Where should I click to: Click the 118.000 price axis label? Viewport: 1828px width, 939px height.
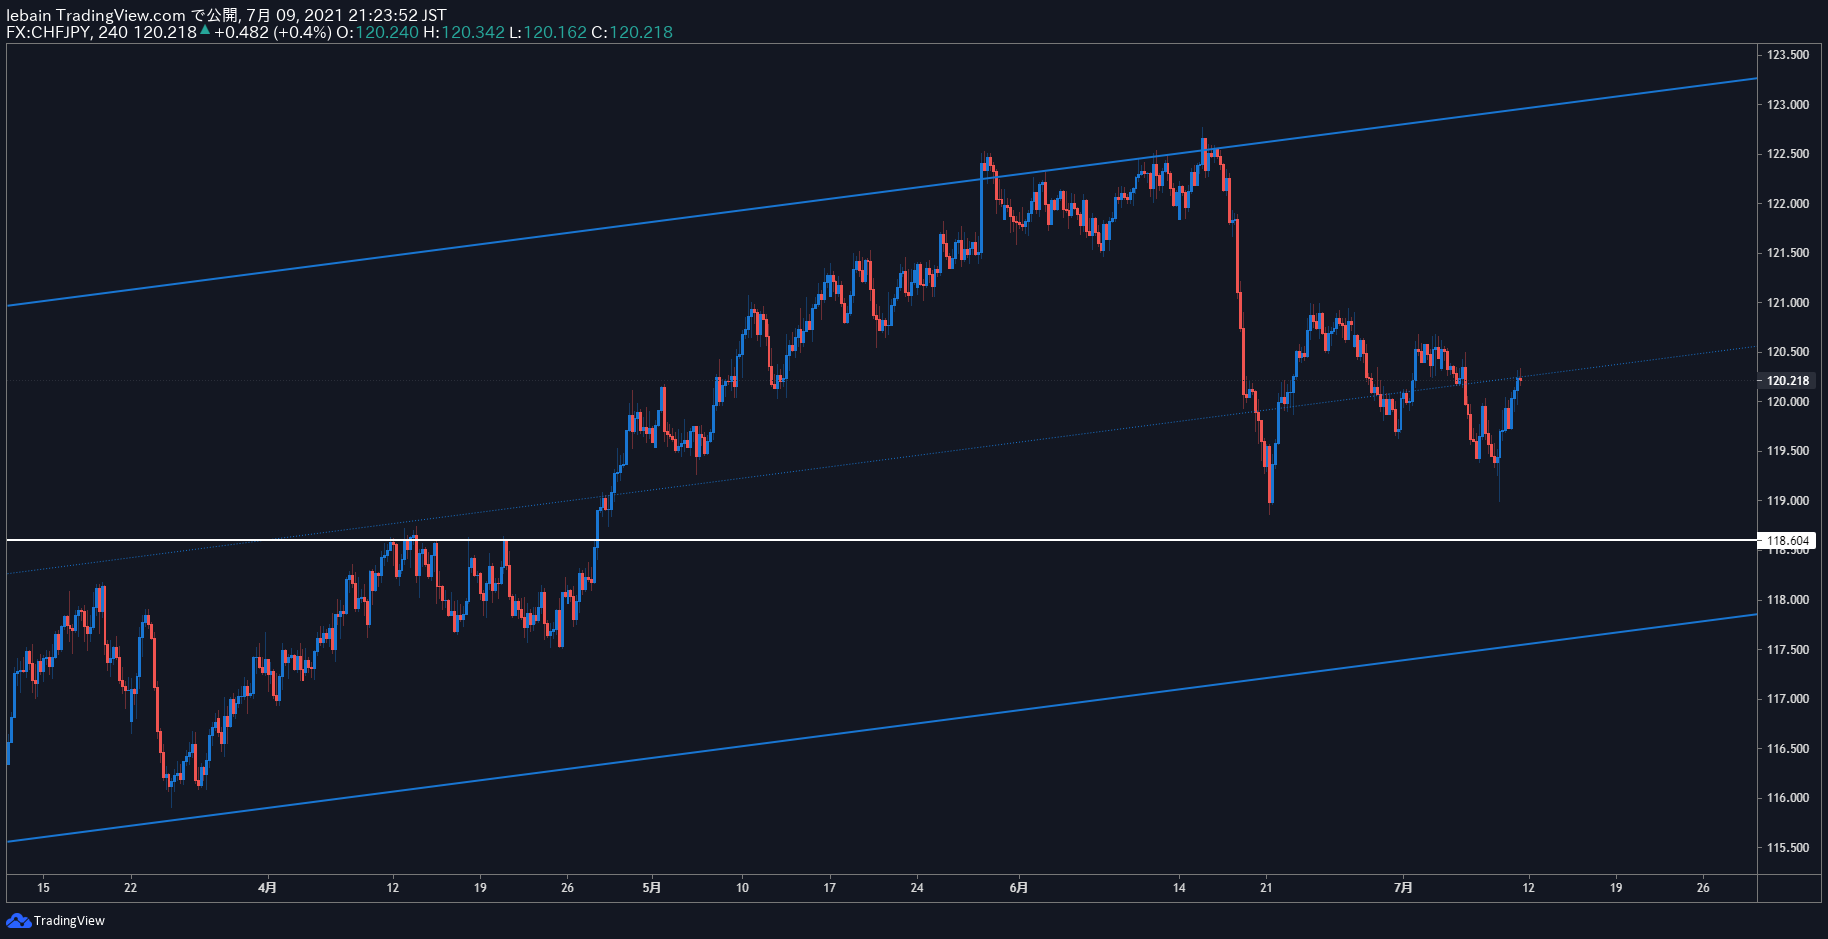1788,600
